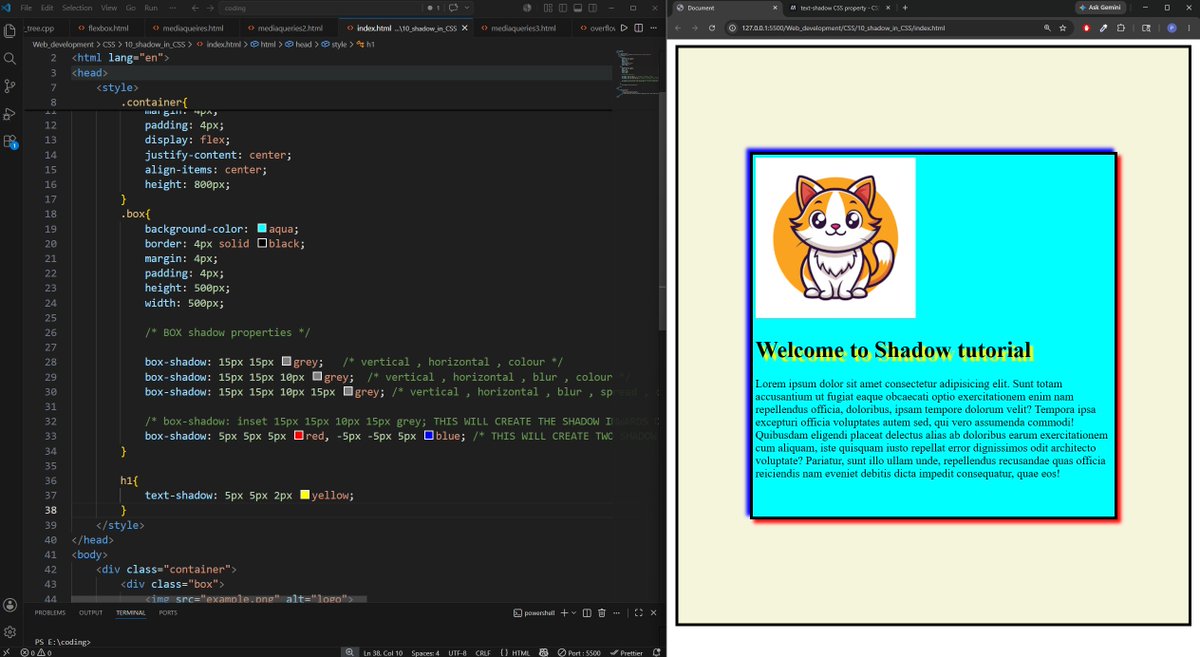Open the remote window indicator in status bar
Screen dimensions: 1200x657
click(x=8, y=652)
